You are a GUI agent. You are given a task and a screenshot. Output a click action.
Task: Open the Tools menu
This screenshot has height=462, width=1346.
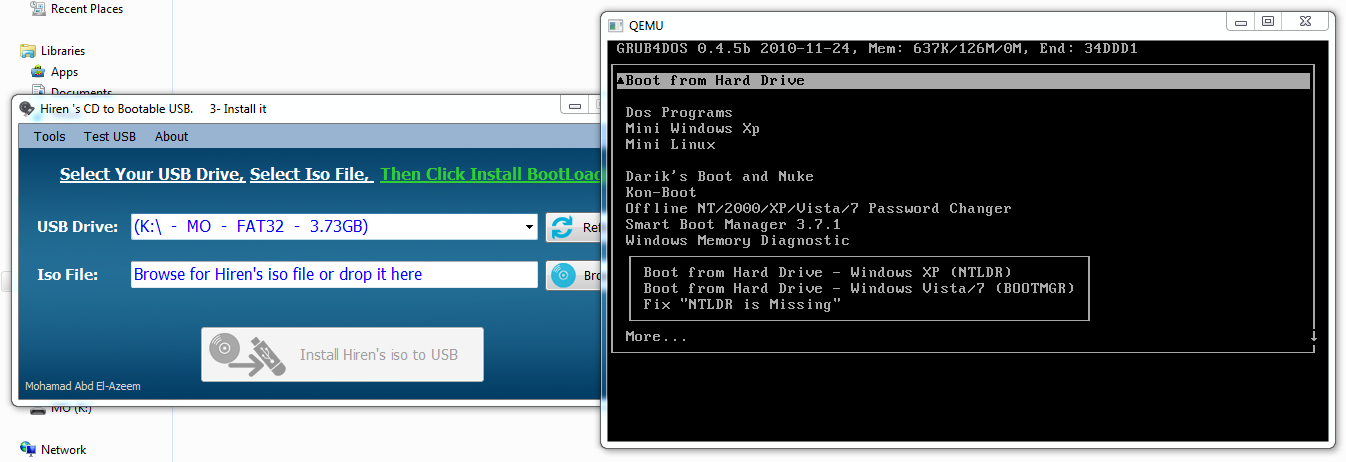pyautogui.click(x=49, y=137)
